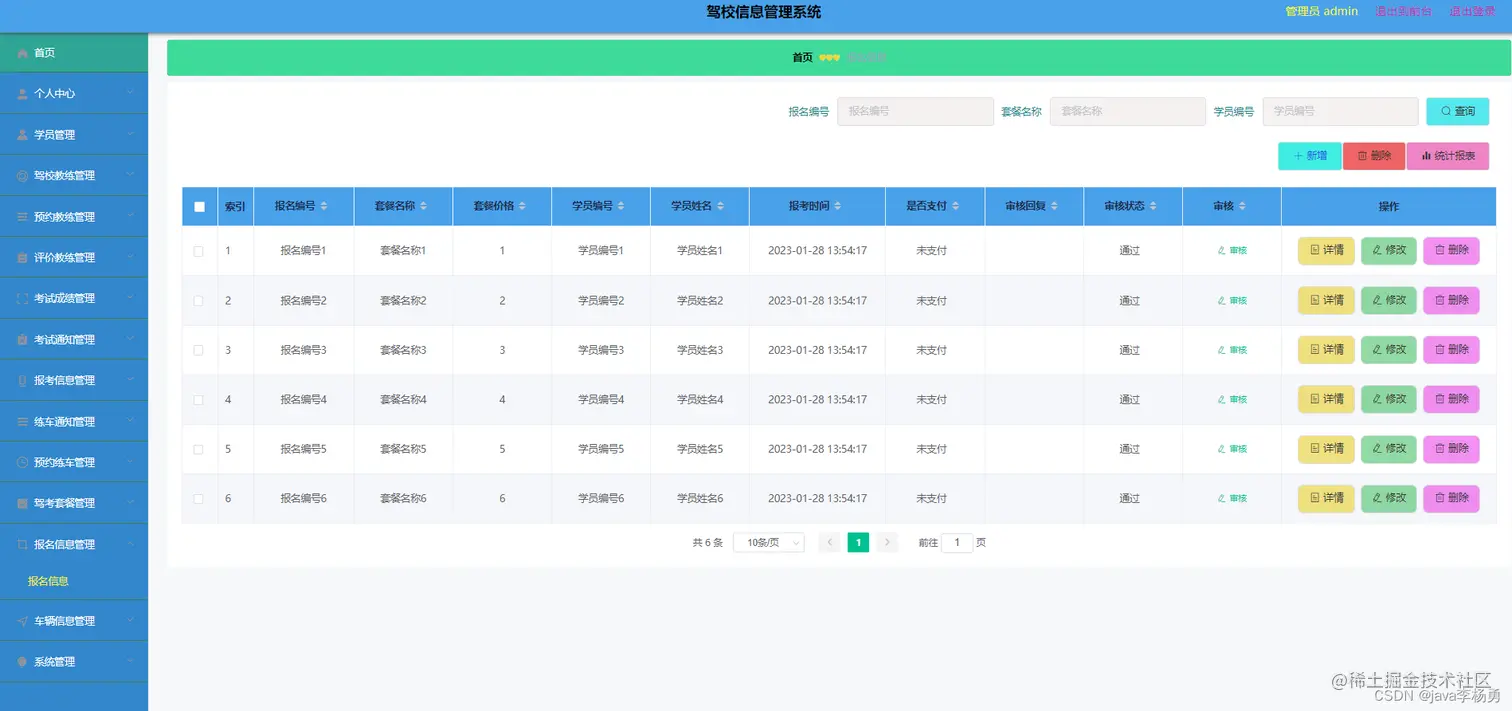Viewport: 1512px width, 711px height.
Task: Click the icon beside 学员管理
Action: [x=22, y=135]
